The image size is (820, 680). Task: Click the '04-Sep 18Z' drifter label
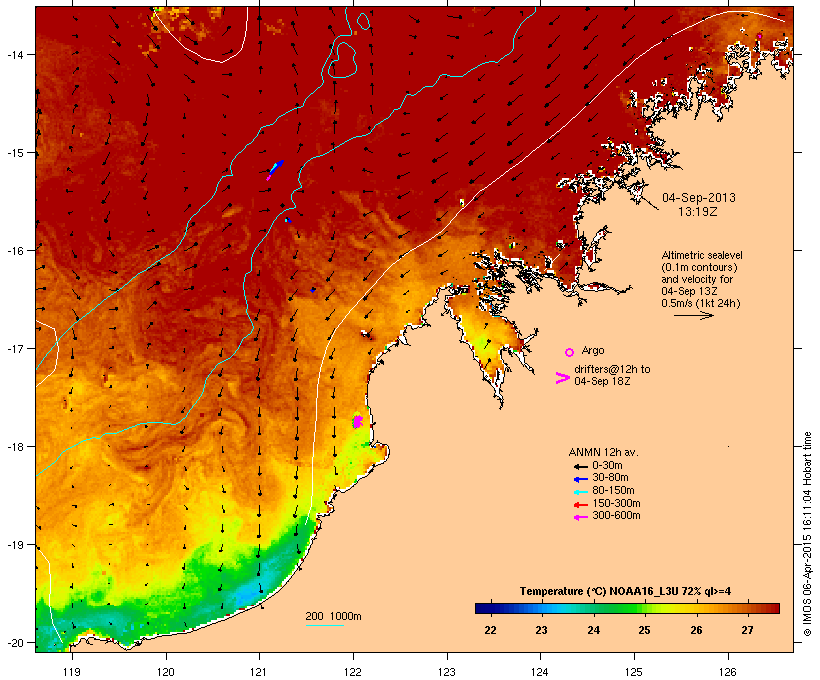(602, 381)
